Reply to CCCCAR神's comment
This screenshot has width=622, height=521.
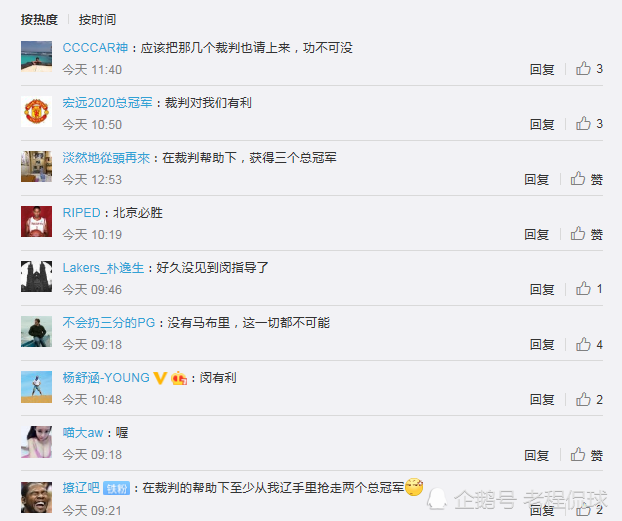click(542, 69)
